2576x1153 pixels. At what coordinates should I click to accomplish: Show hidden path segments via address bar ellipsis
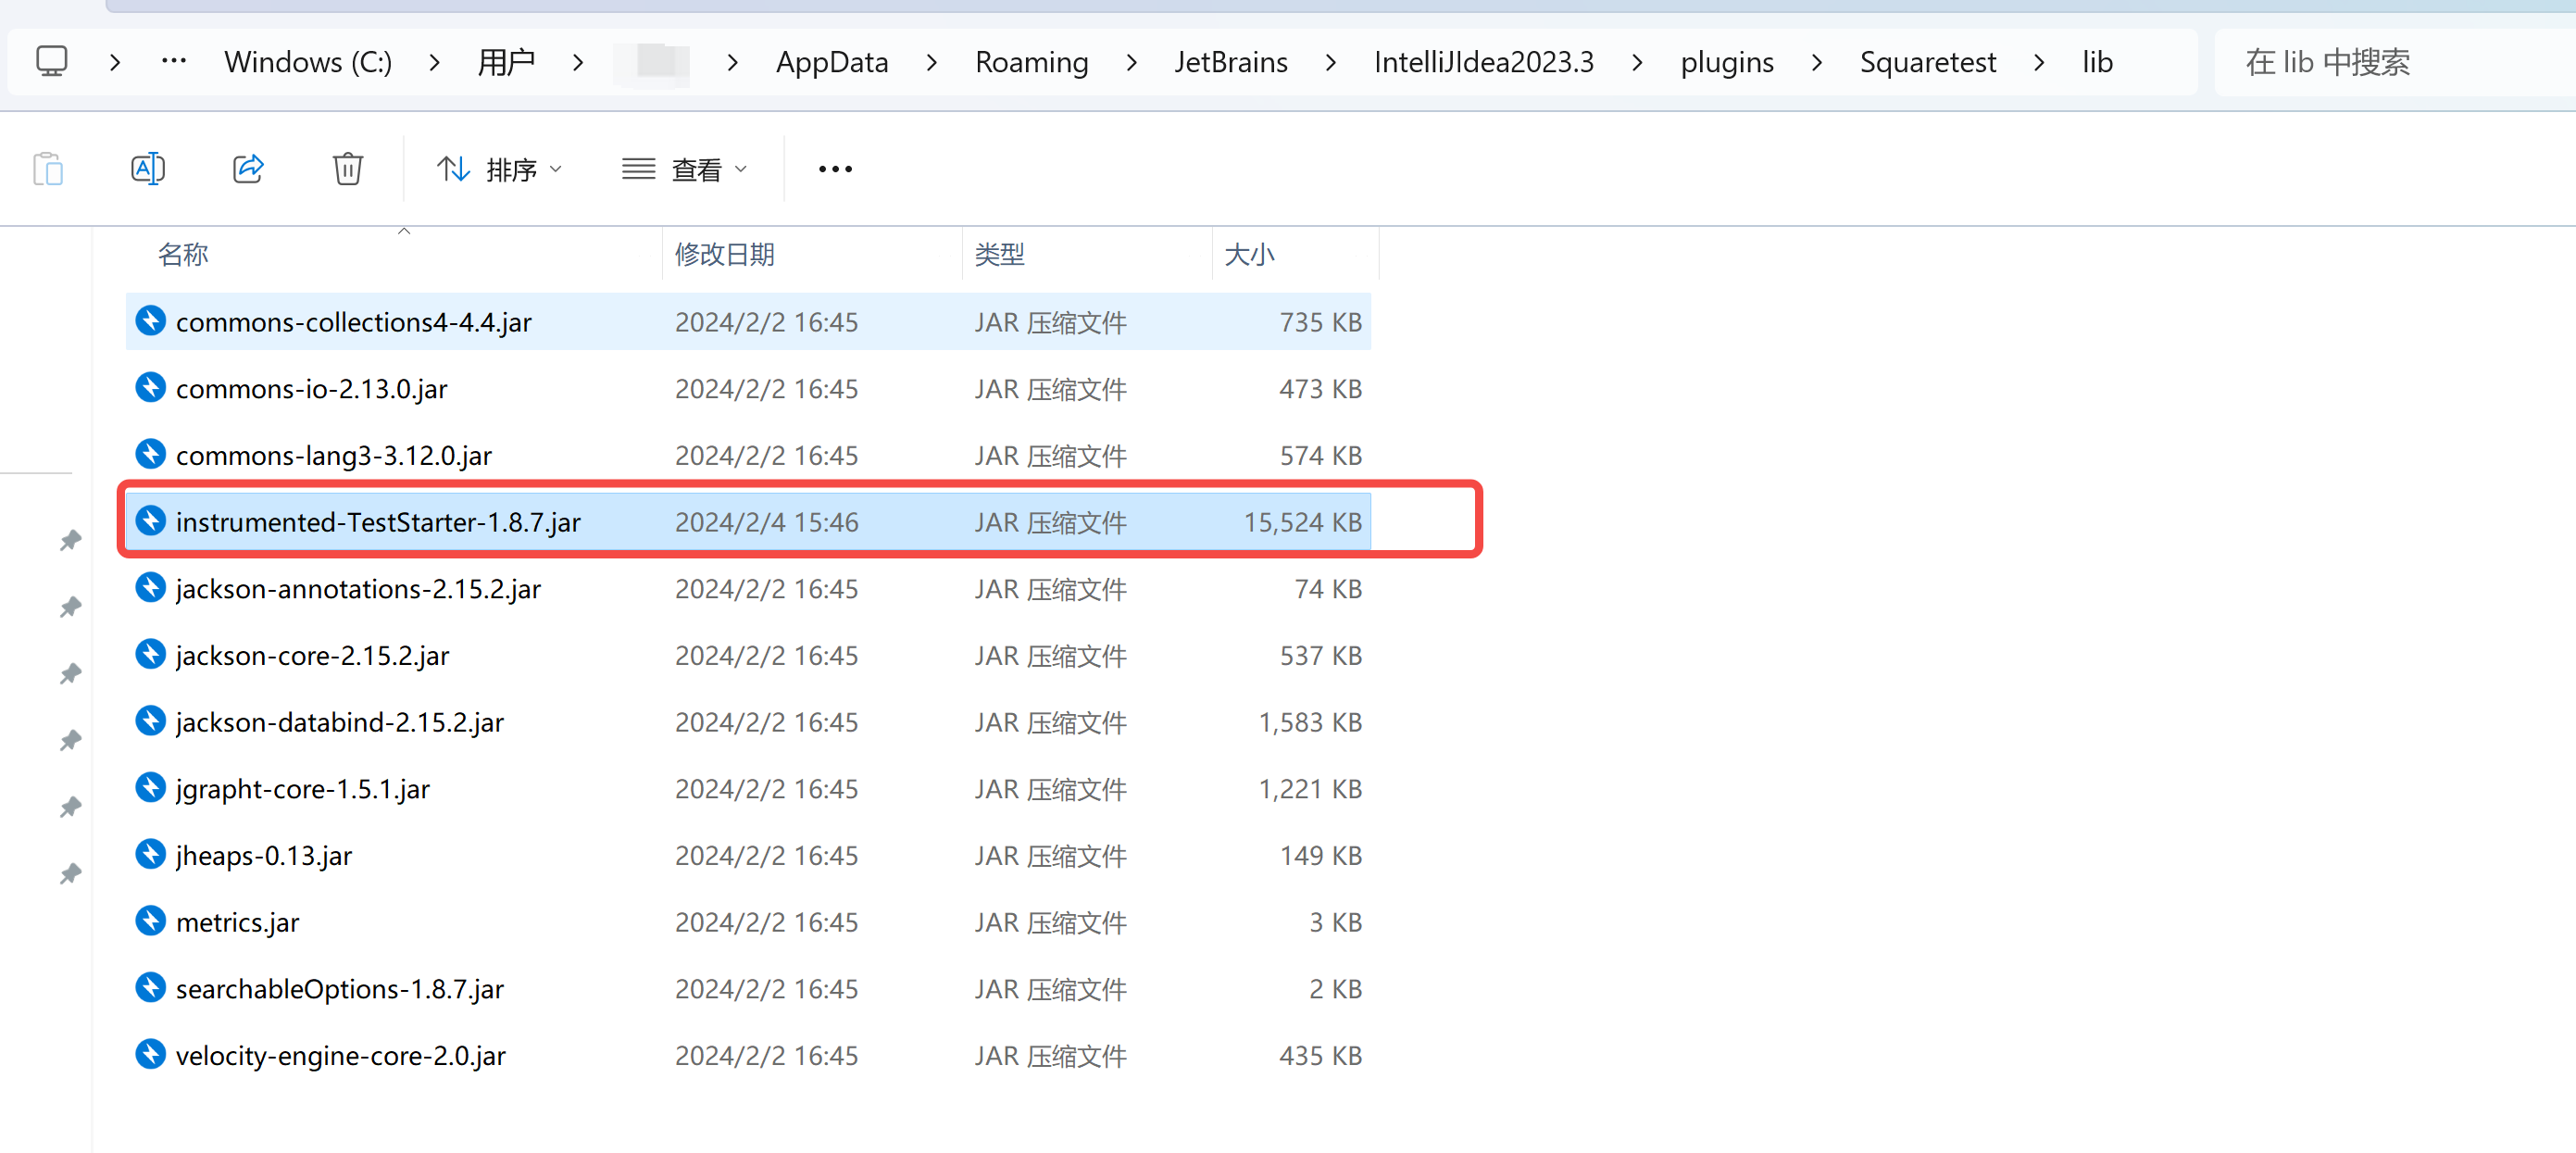coord(174,61)
